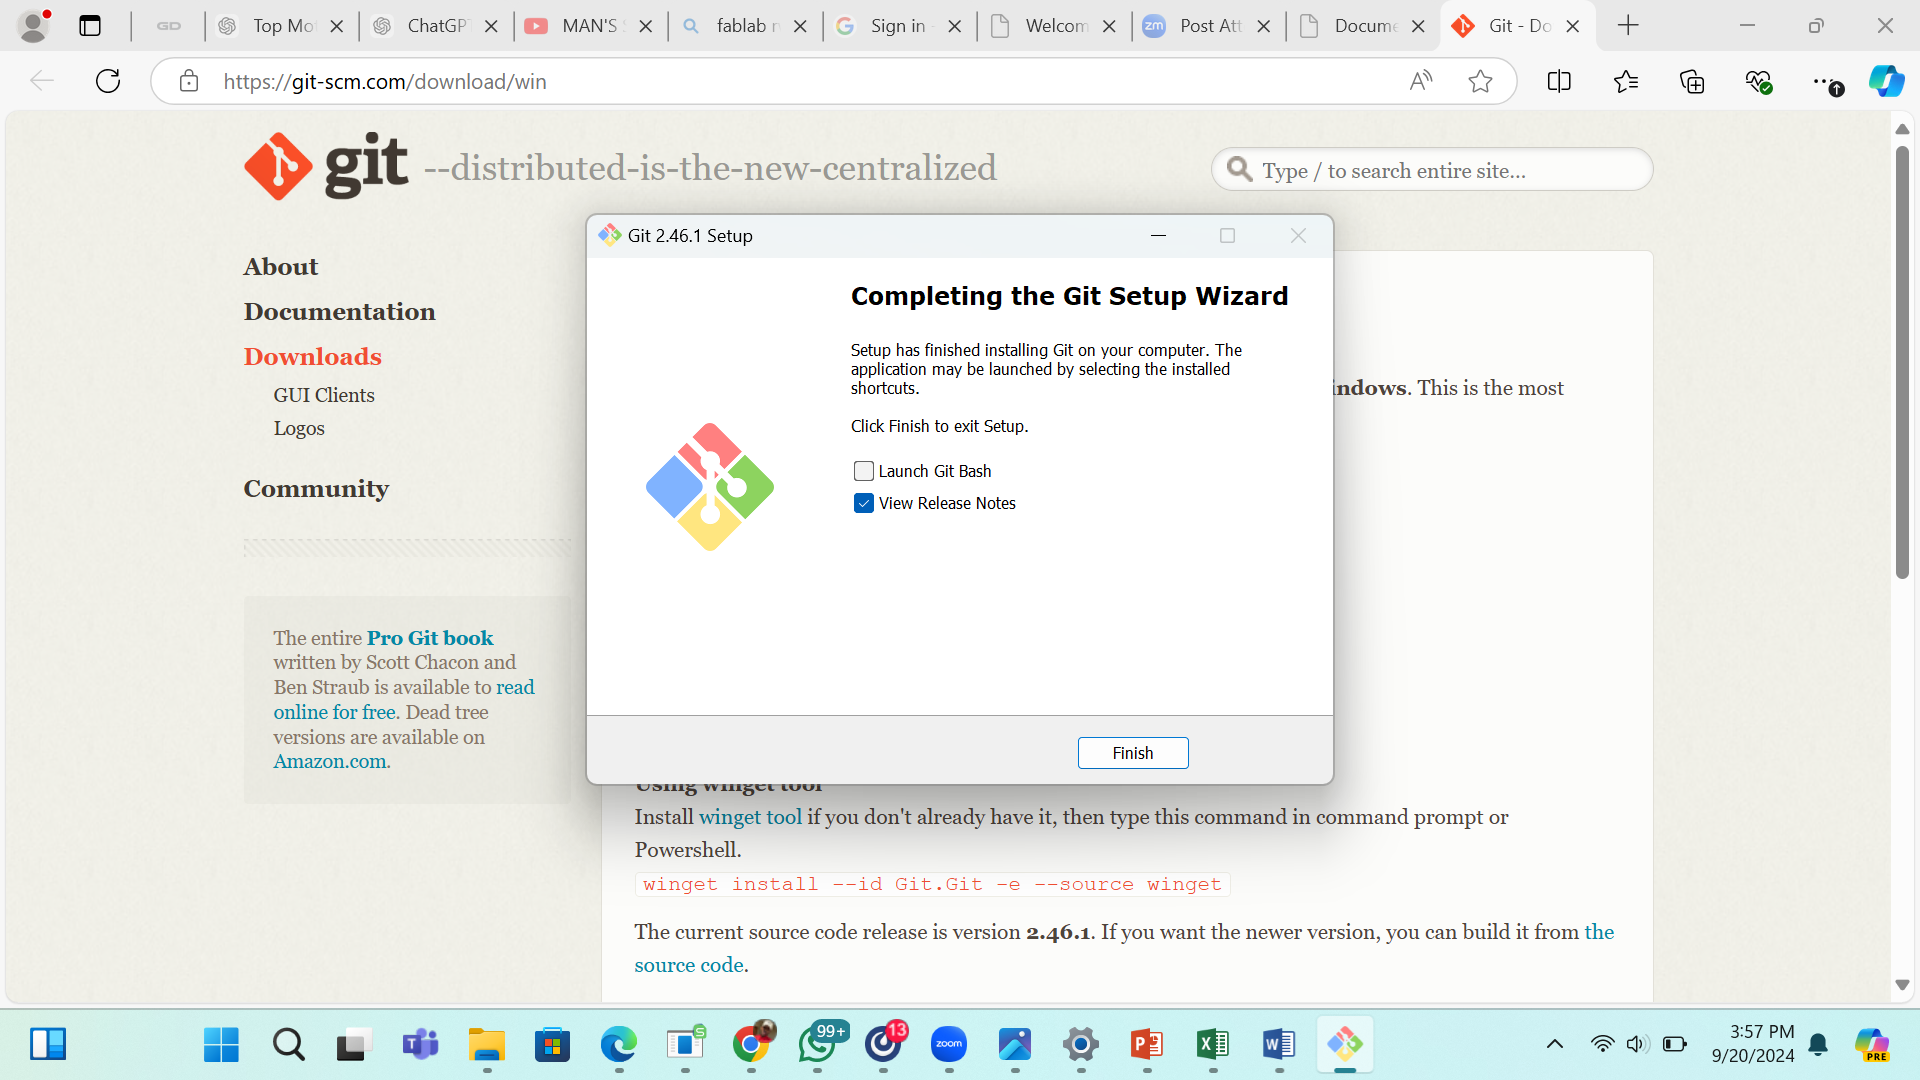Open the Widgets panel icon on taskbar
Image resolution: width=1920 pixels, height=1080 pixels.
click(x=48, y=1044)
